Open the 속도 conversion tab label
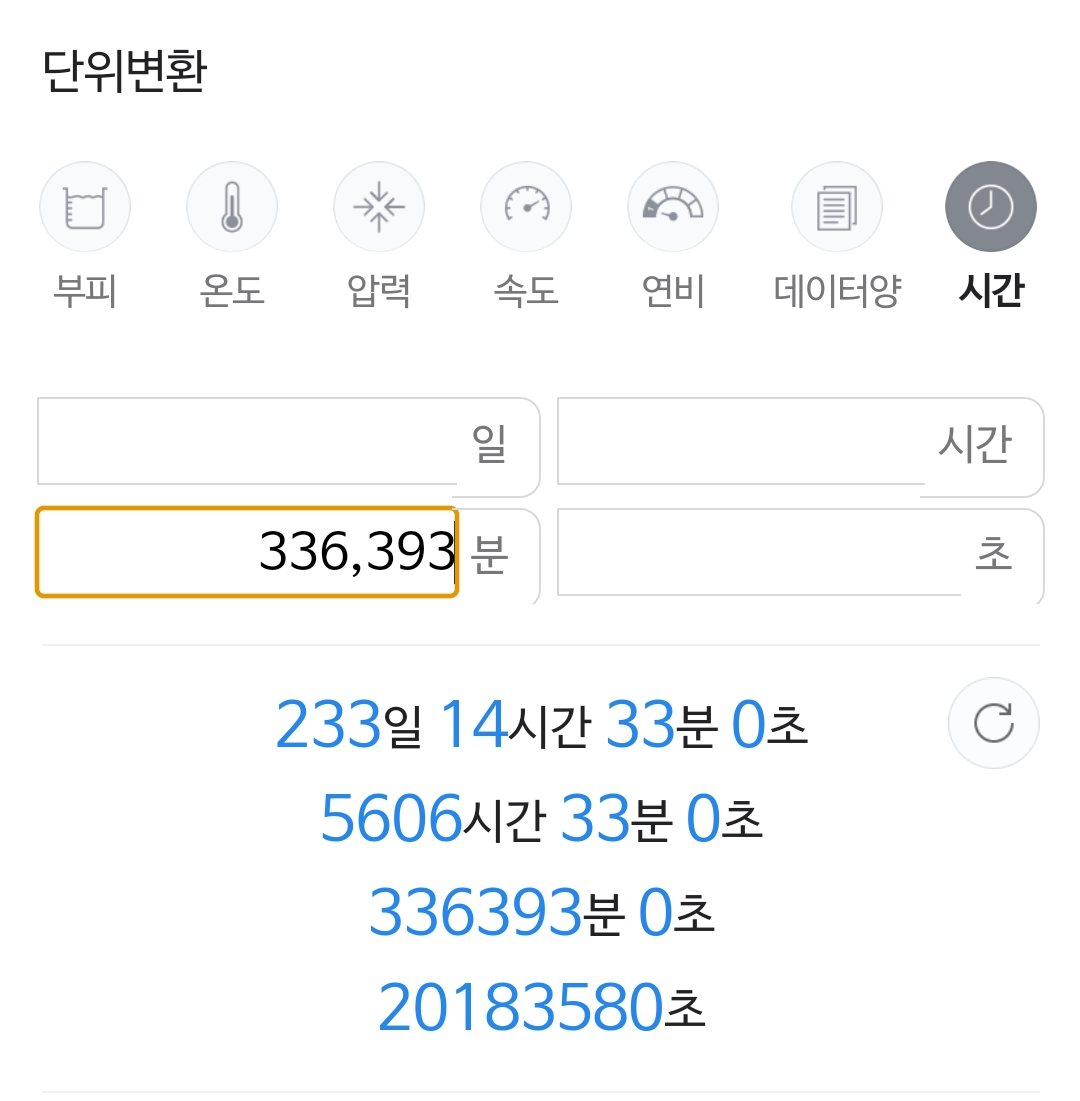1080x1101 pixels. pyautogui.click(x=526, y=291)
